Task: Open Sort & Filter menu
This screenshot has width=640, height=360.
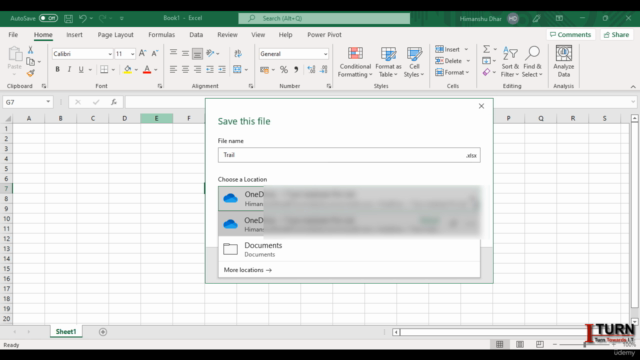Action: [510, 62]
